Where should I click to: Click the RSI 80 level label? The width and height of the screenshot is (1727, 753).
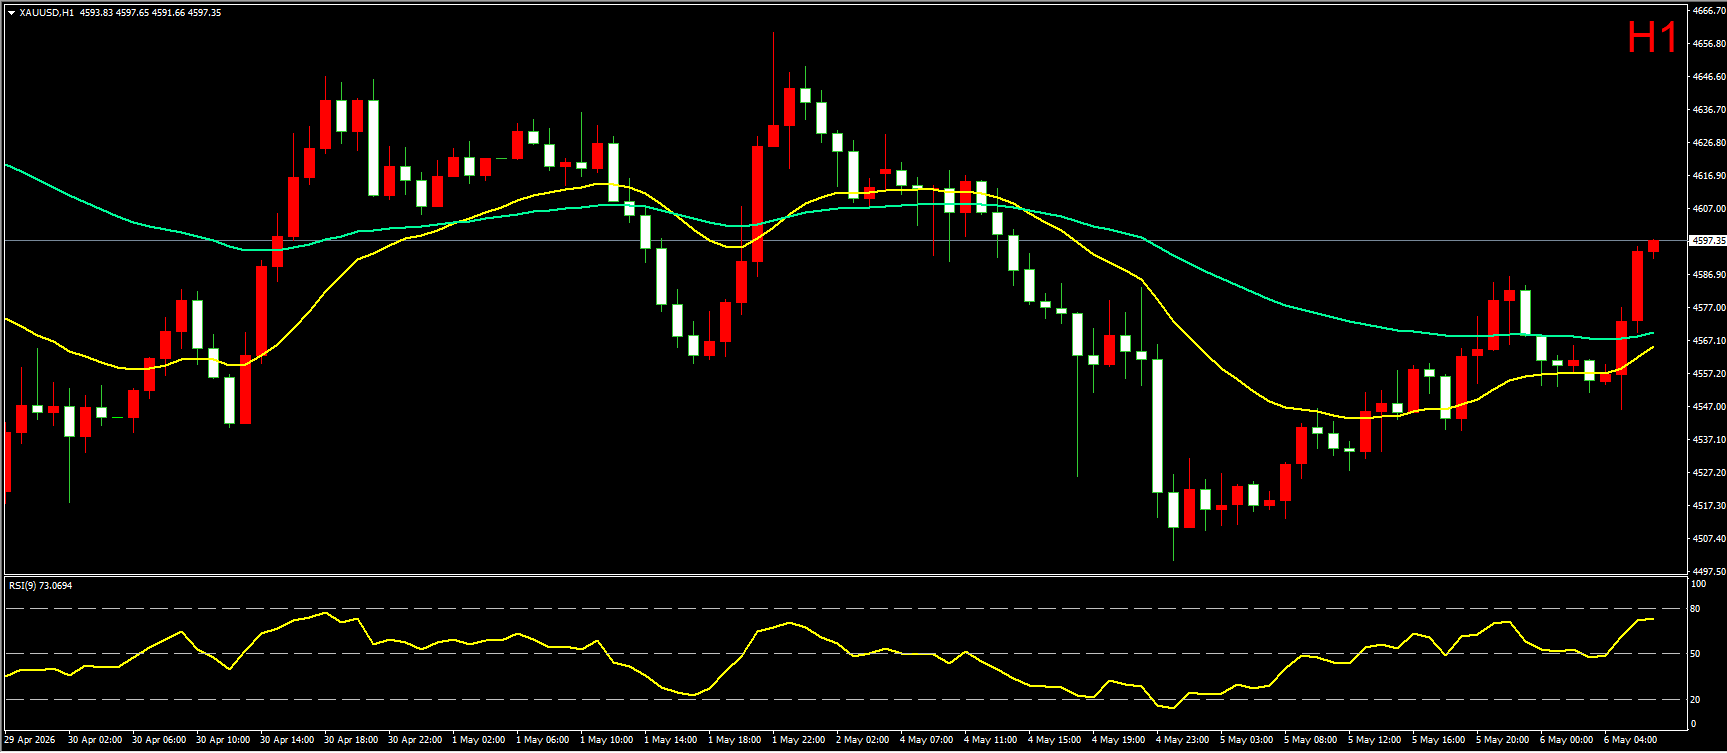tap(1695, 608)
